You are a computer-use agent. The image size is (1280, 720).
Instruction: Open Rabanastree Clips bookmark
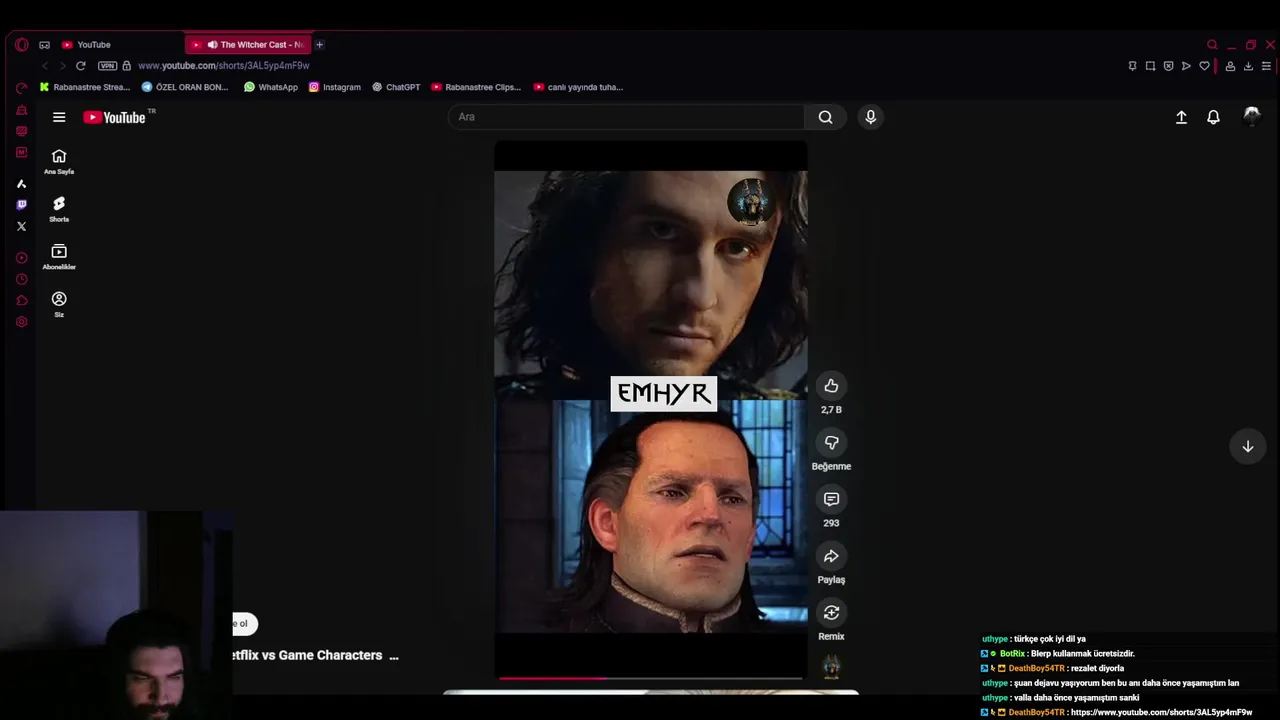476,87
